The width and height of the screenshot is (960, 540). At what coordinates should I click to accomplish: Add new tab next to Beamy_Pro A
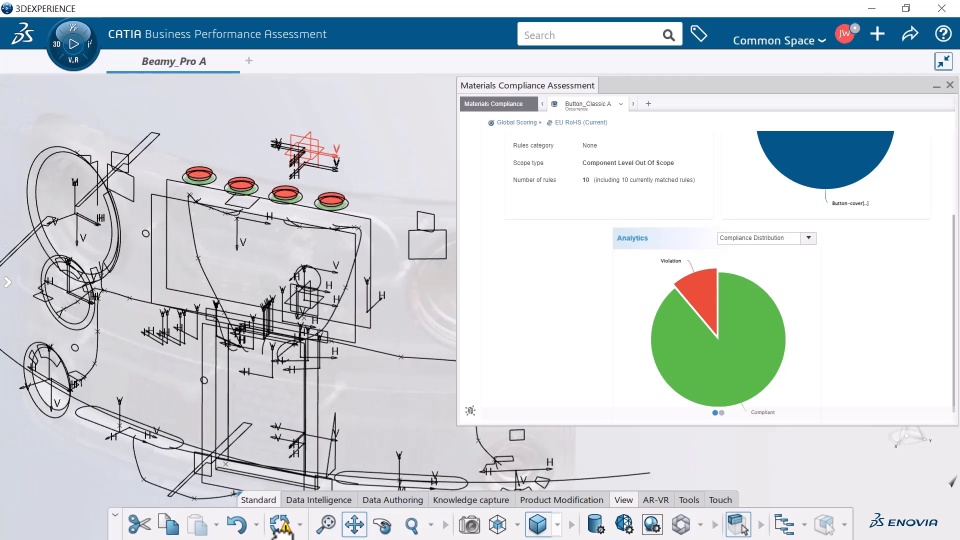(249, 61)
